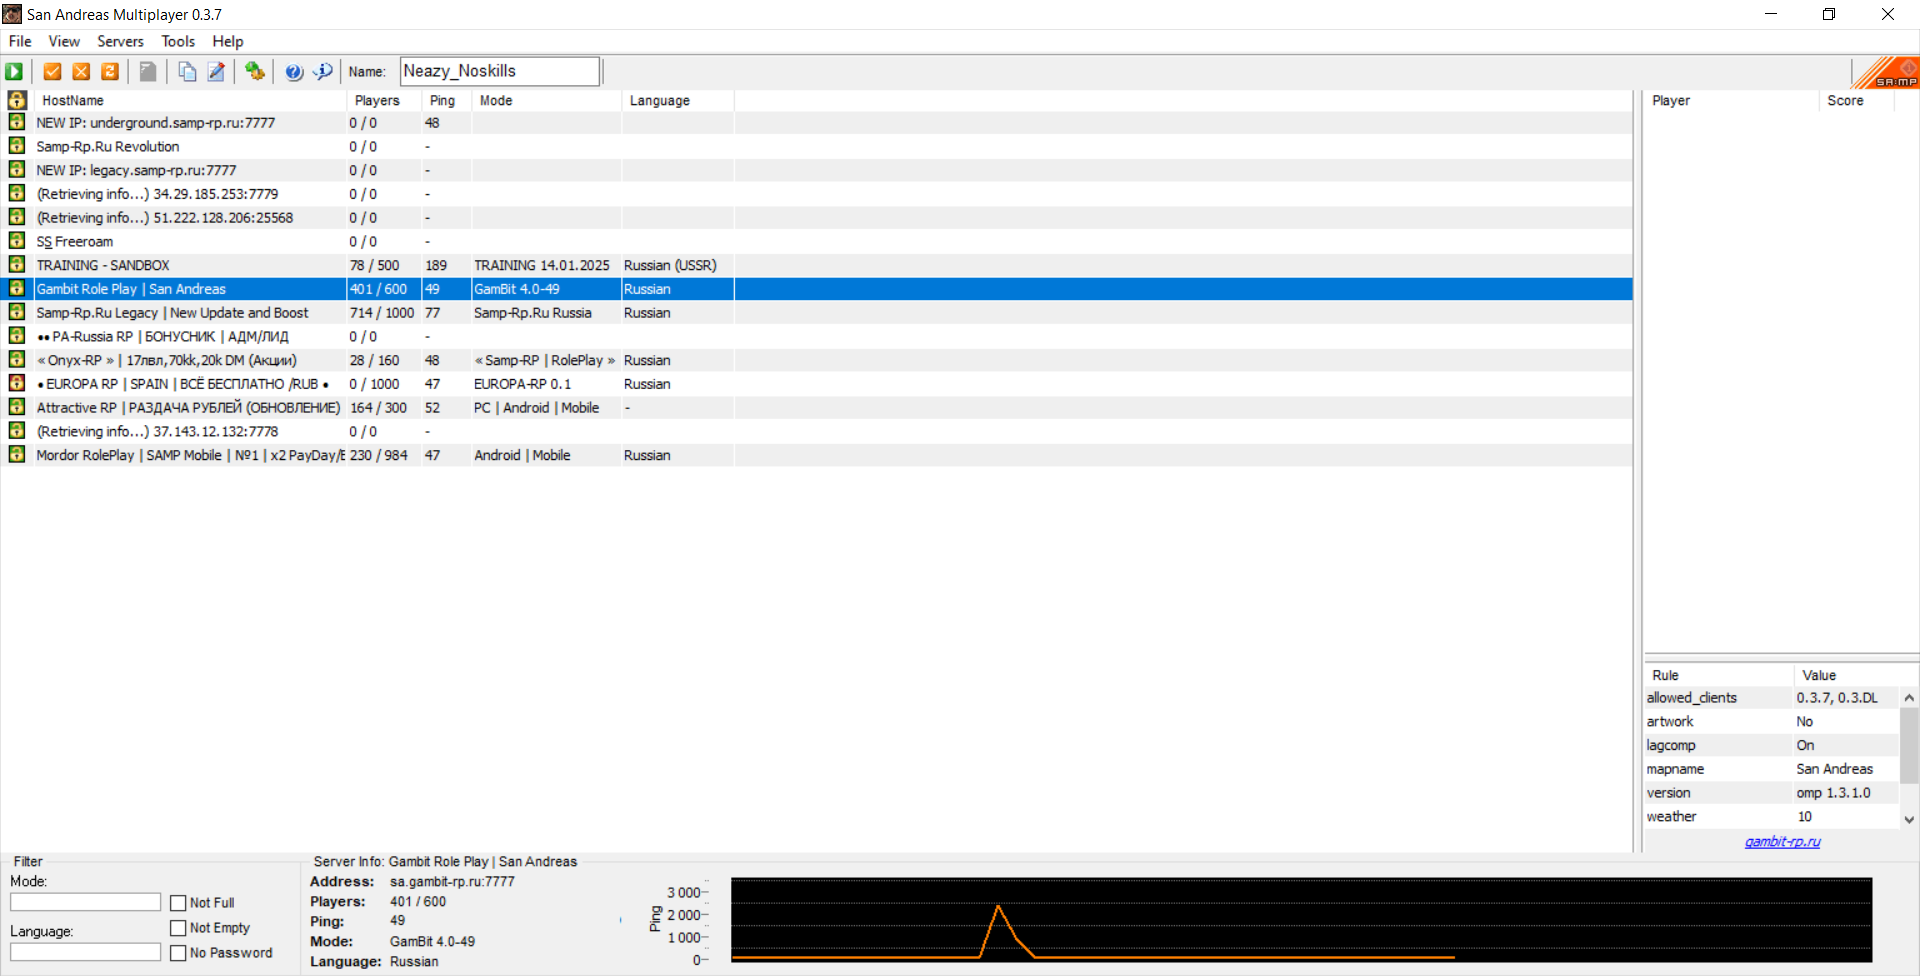Open the Servers menu
Image resolution: width=1920 pixels, height=976 pixels.
pyautogui.click(x=120, y=41)
